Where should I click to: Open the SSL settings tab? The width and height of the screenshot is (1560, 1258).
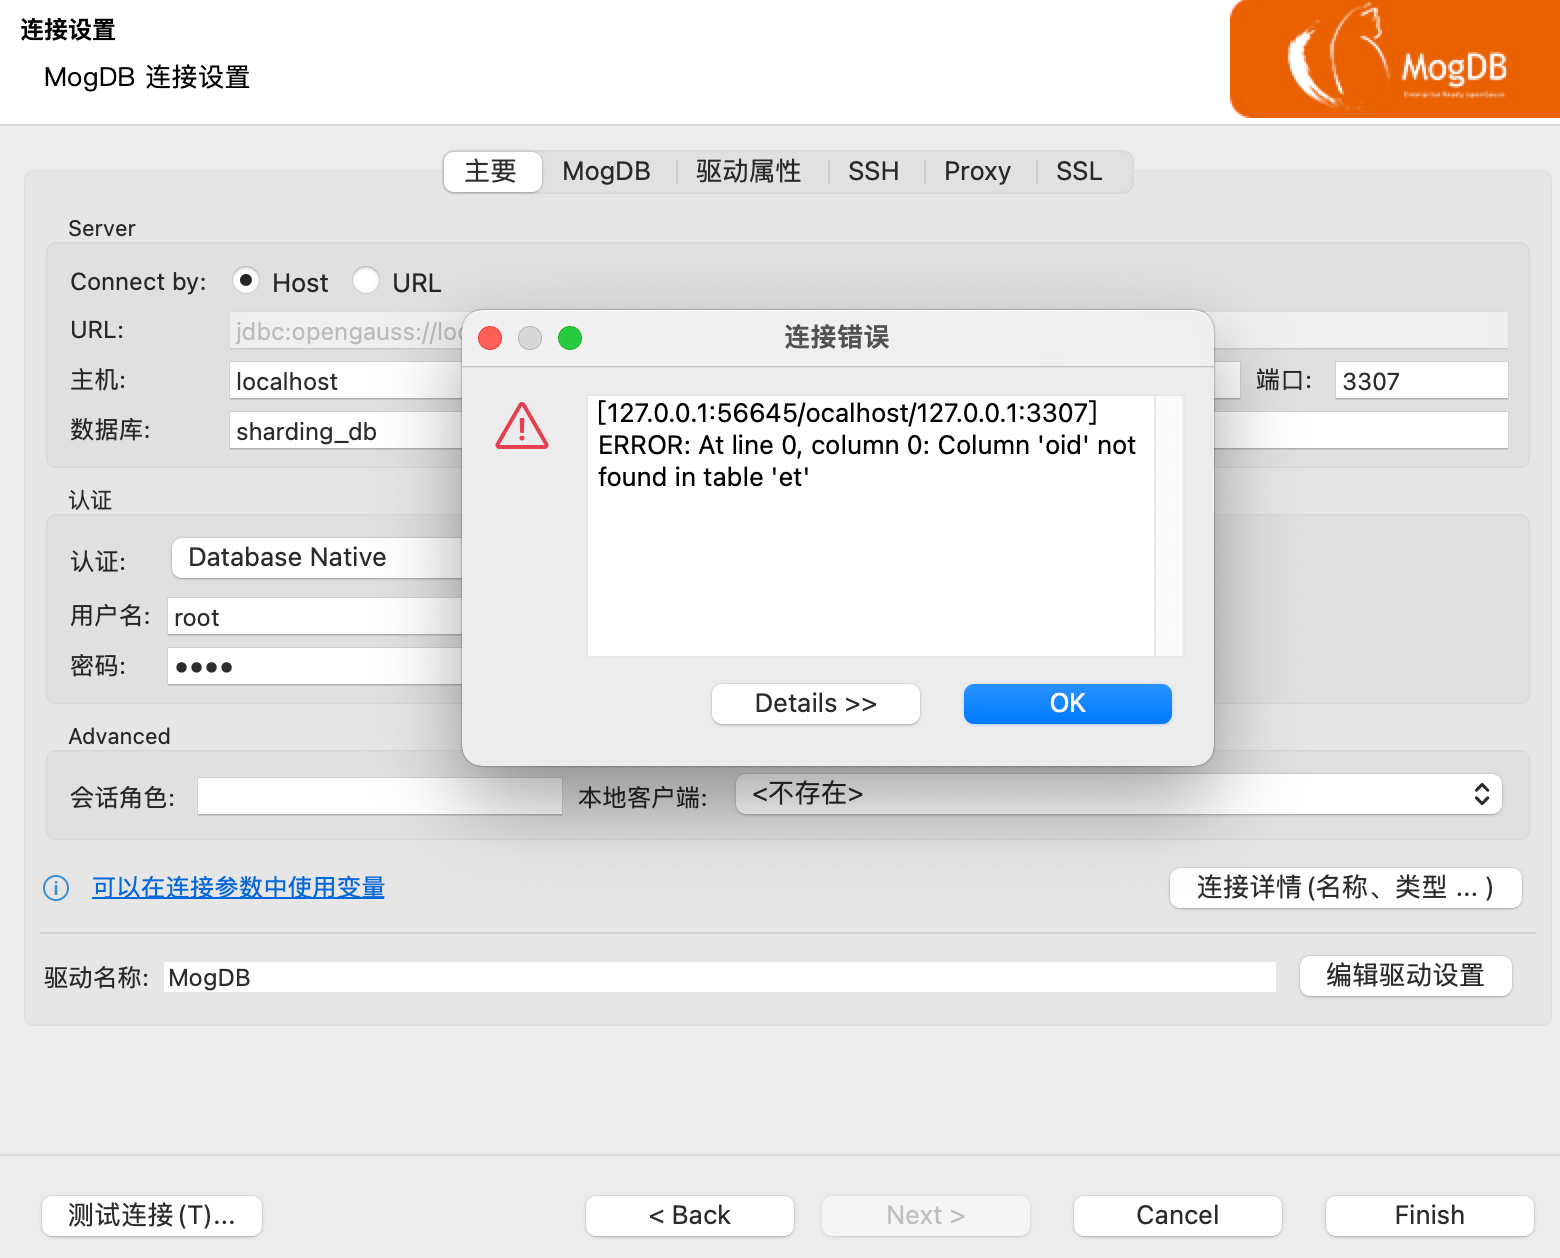pos(1078,171)
